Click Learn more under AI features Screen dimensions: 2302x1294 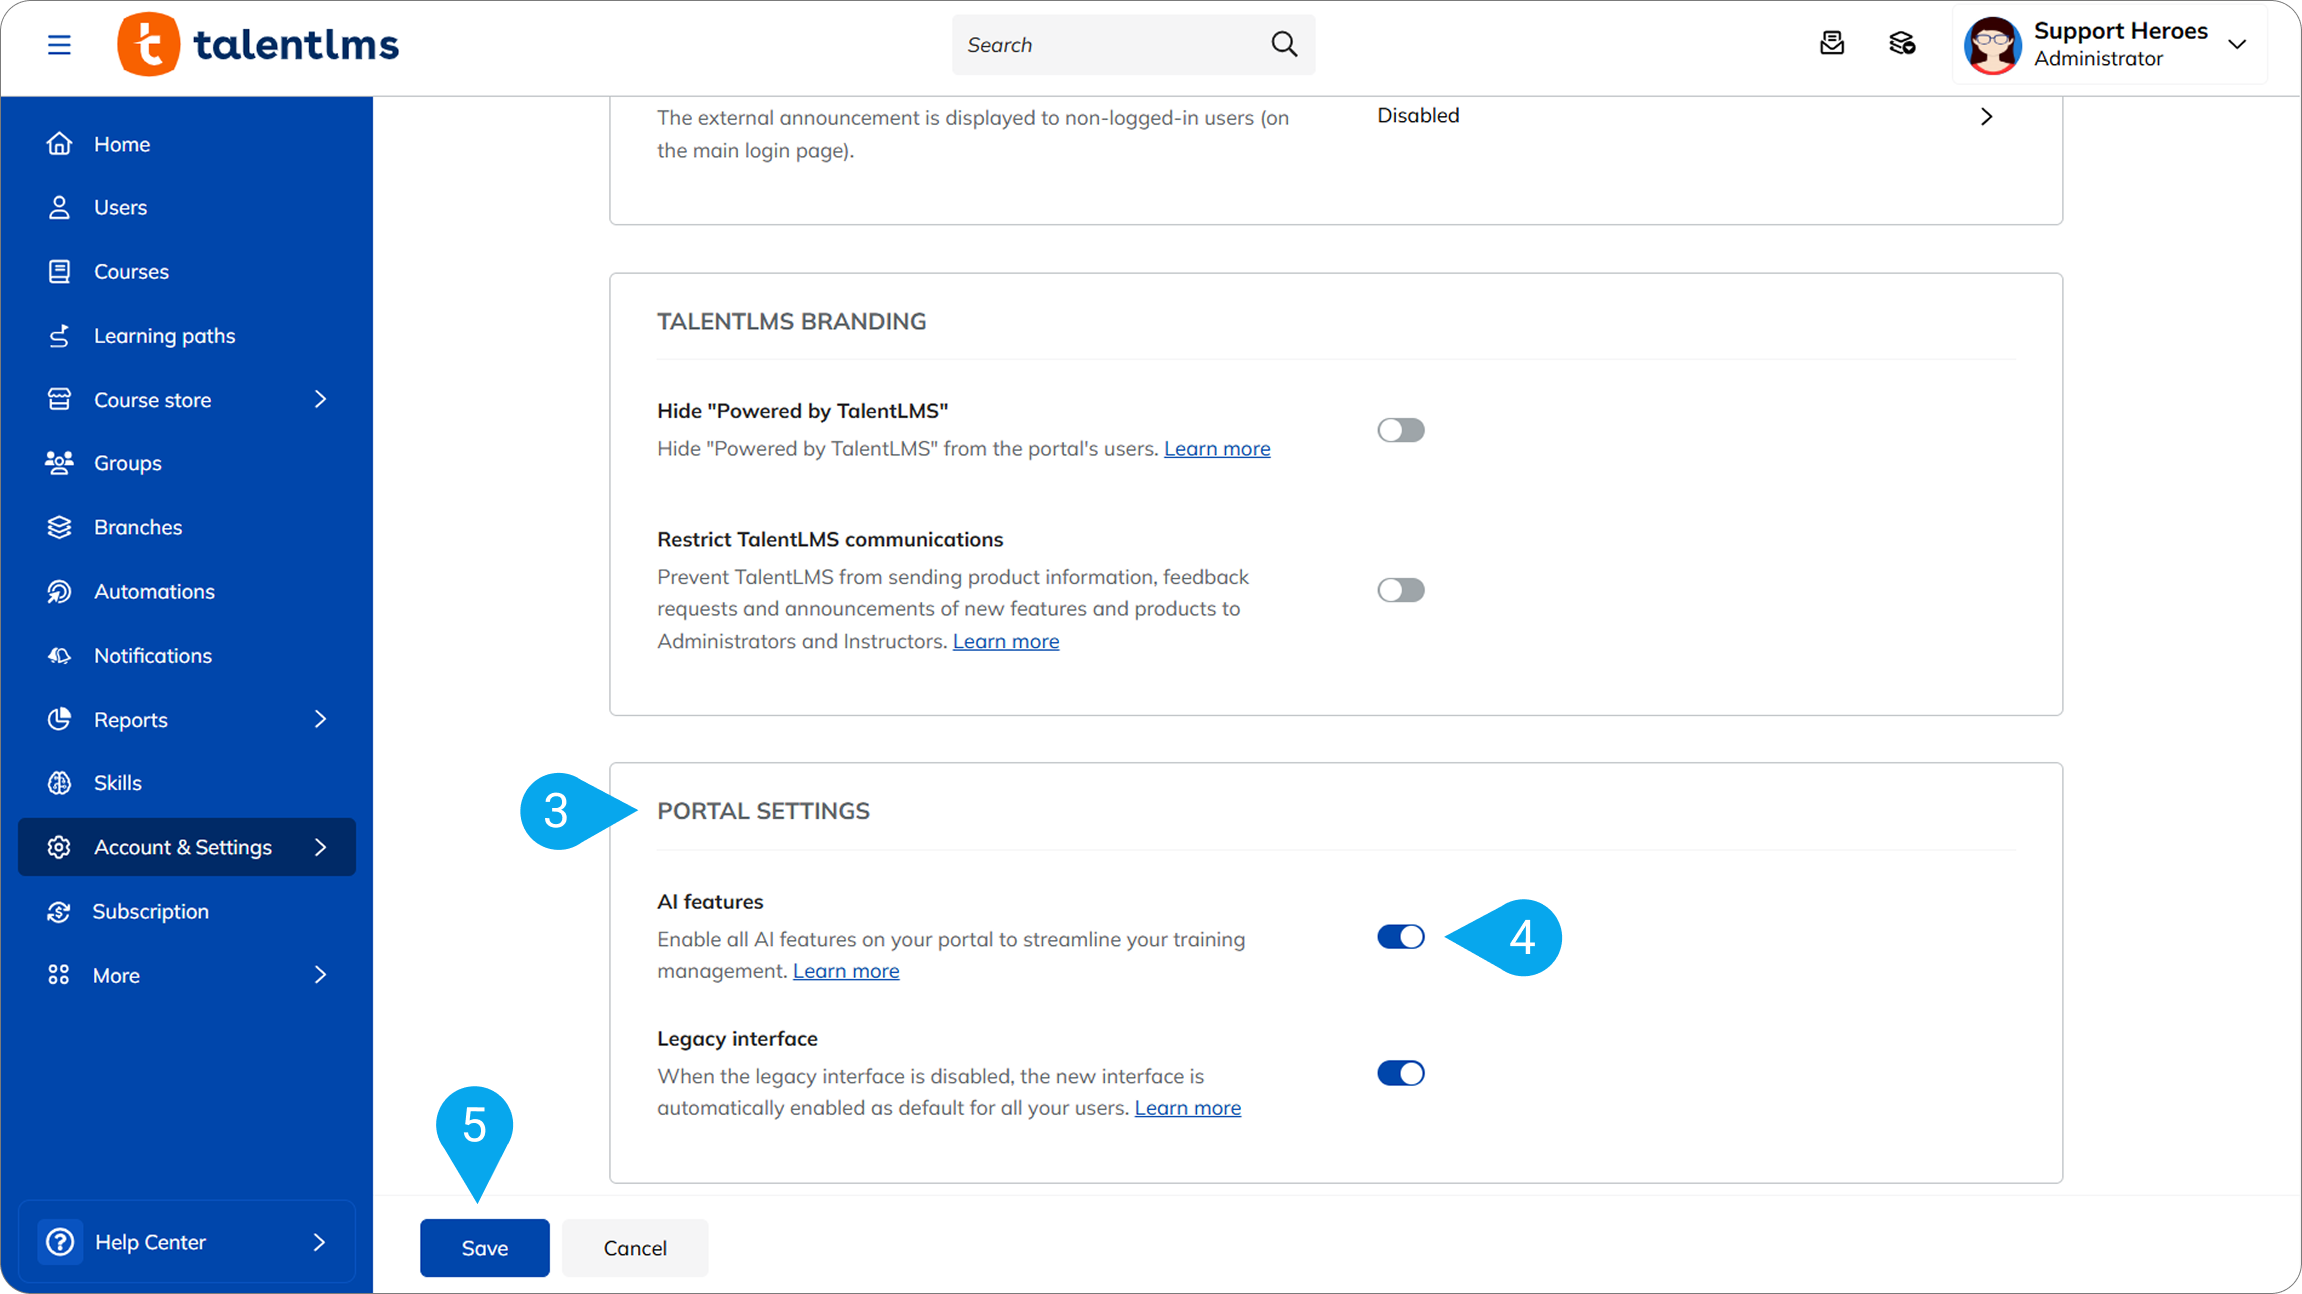click(x=845, y=971)
